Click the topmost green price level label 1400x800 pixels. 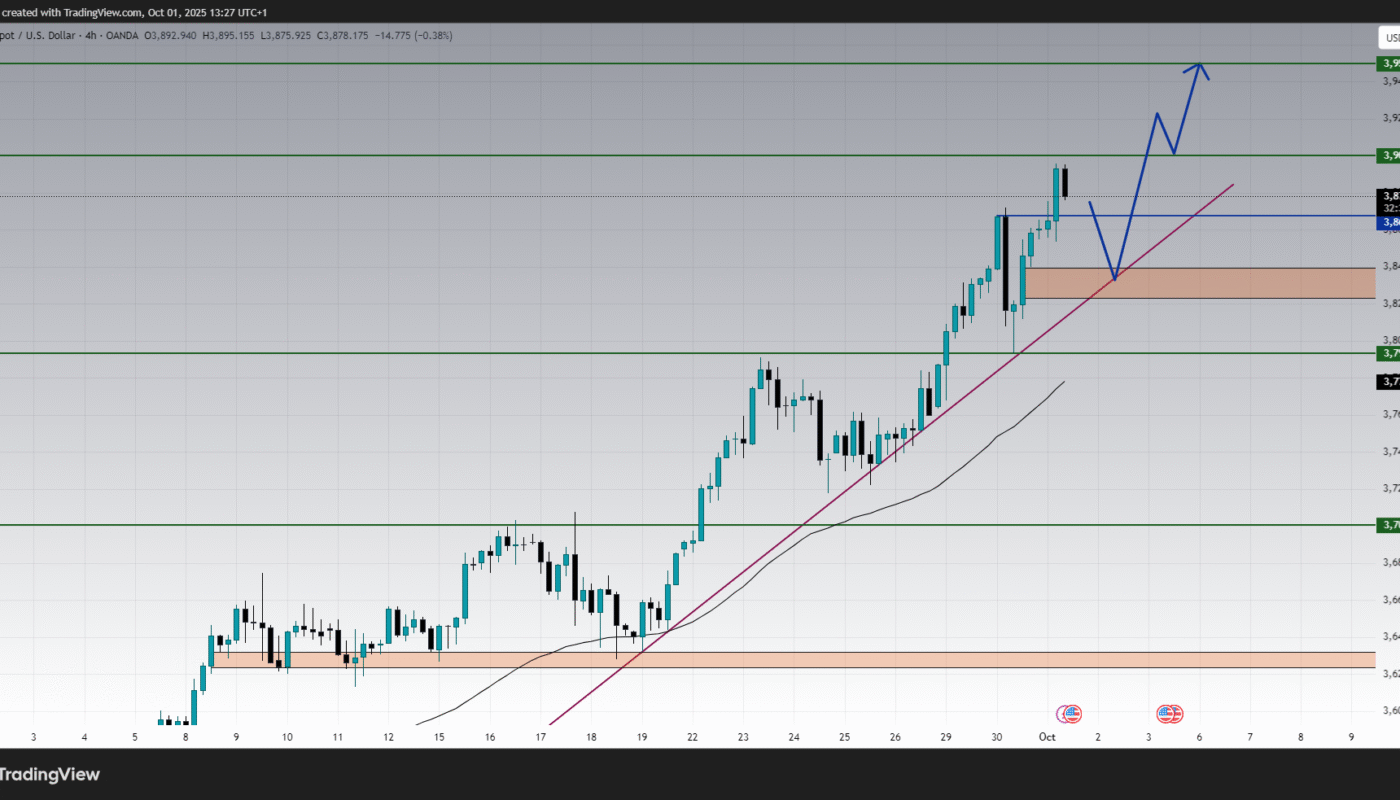1389,64
